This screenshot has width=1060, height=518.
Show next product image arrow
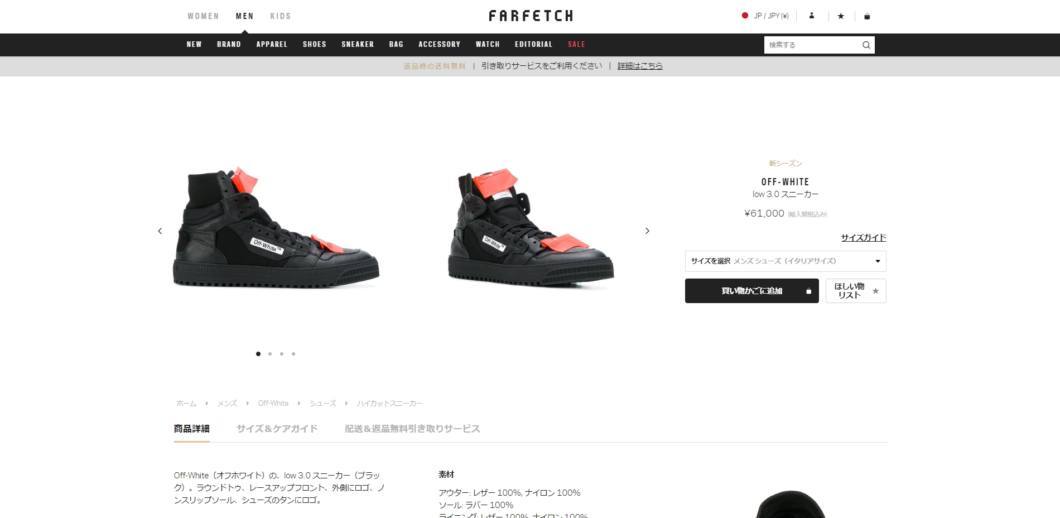pos(647,231)
